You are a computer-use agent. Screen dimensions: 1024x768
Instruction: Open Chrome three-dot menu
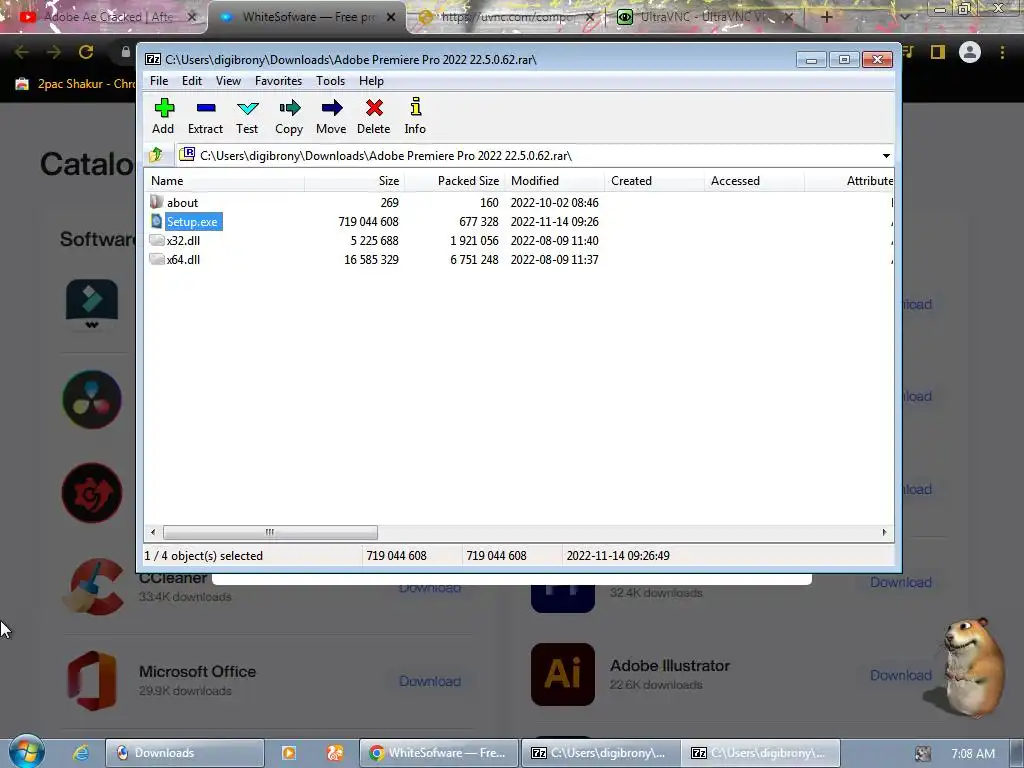1002,52
